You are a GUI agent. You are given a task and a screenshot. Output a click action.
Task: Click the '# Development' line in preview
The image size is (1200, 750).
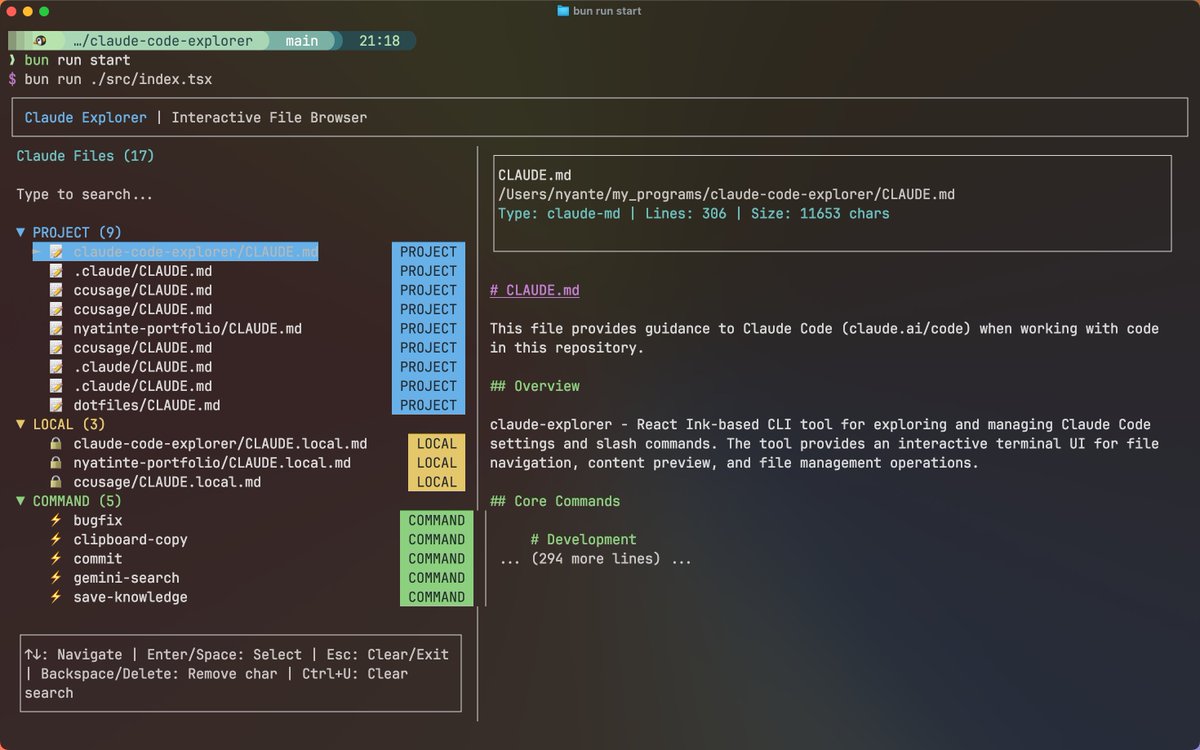click(x=583, y=539)
